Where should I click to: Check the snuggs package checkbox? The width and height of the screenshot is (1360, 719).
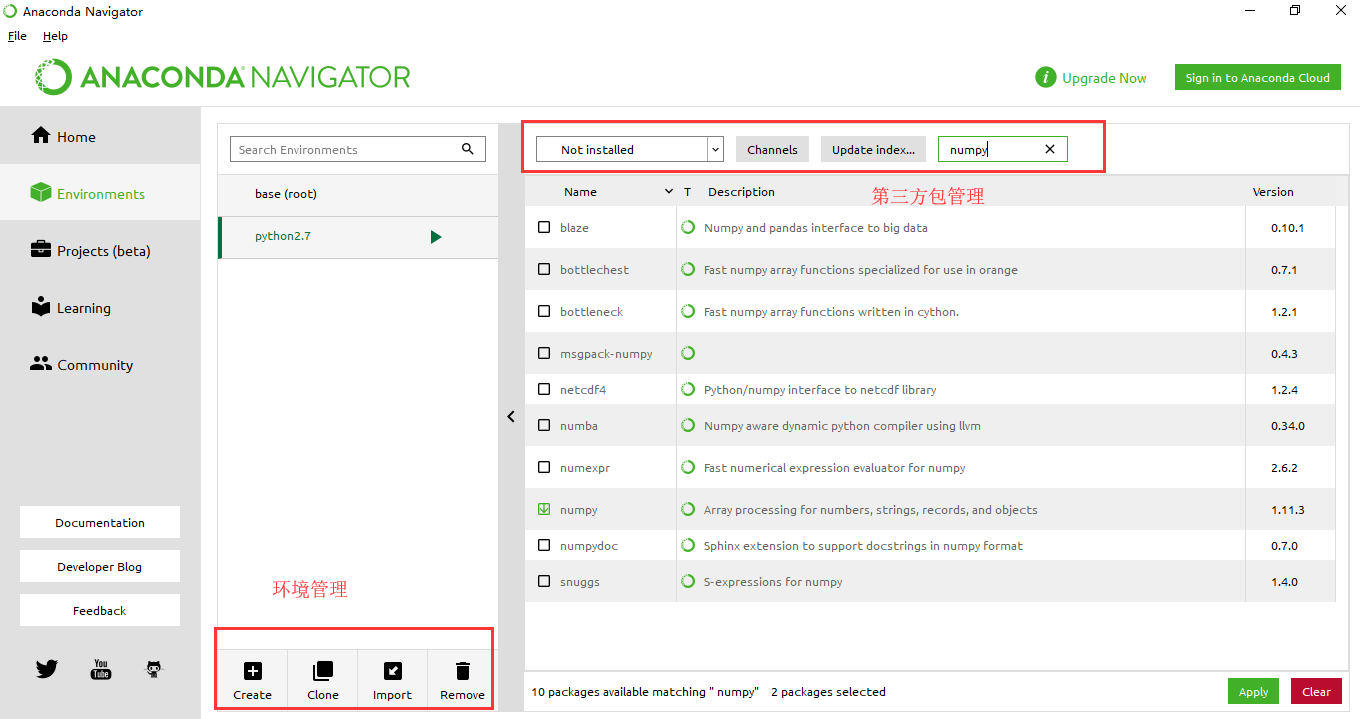pyautogui.click(x=544, y=581)
